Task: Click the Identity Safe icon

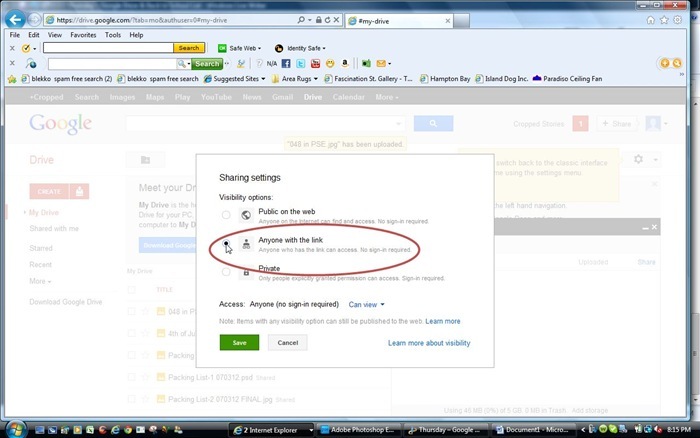Action: (279, 48)
